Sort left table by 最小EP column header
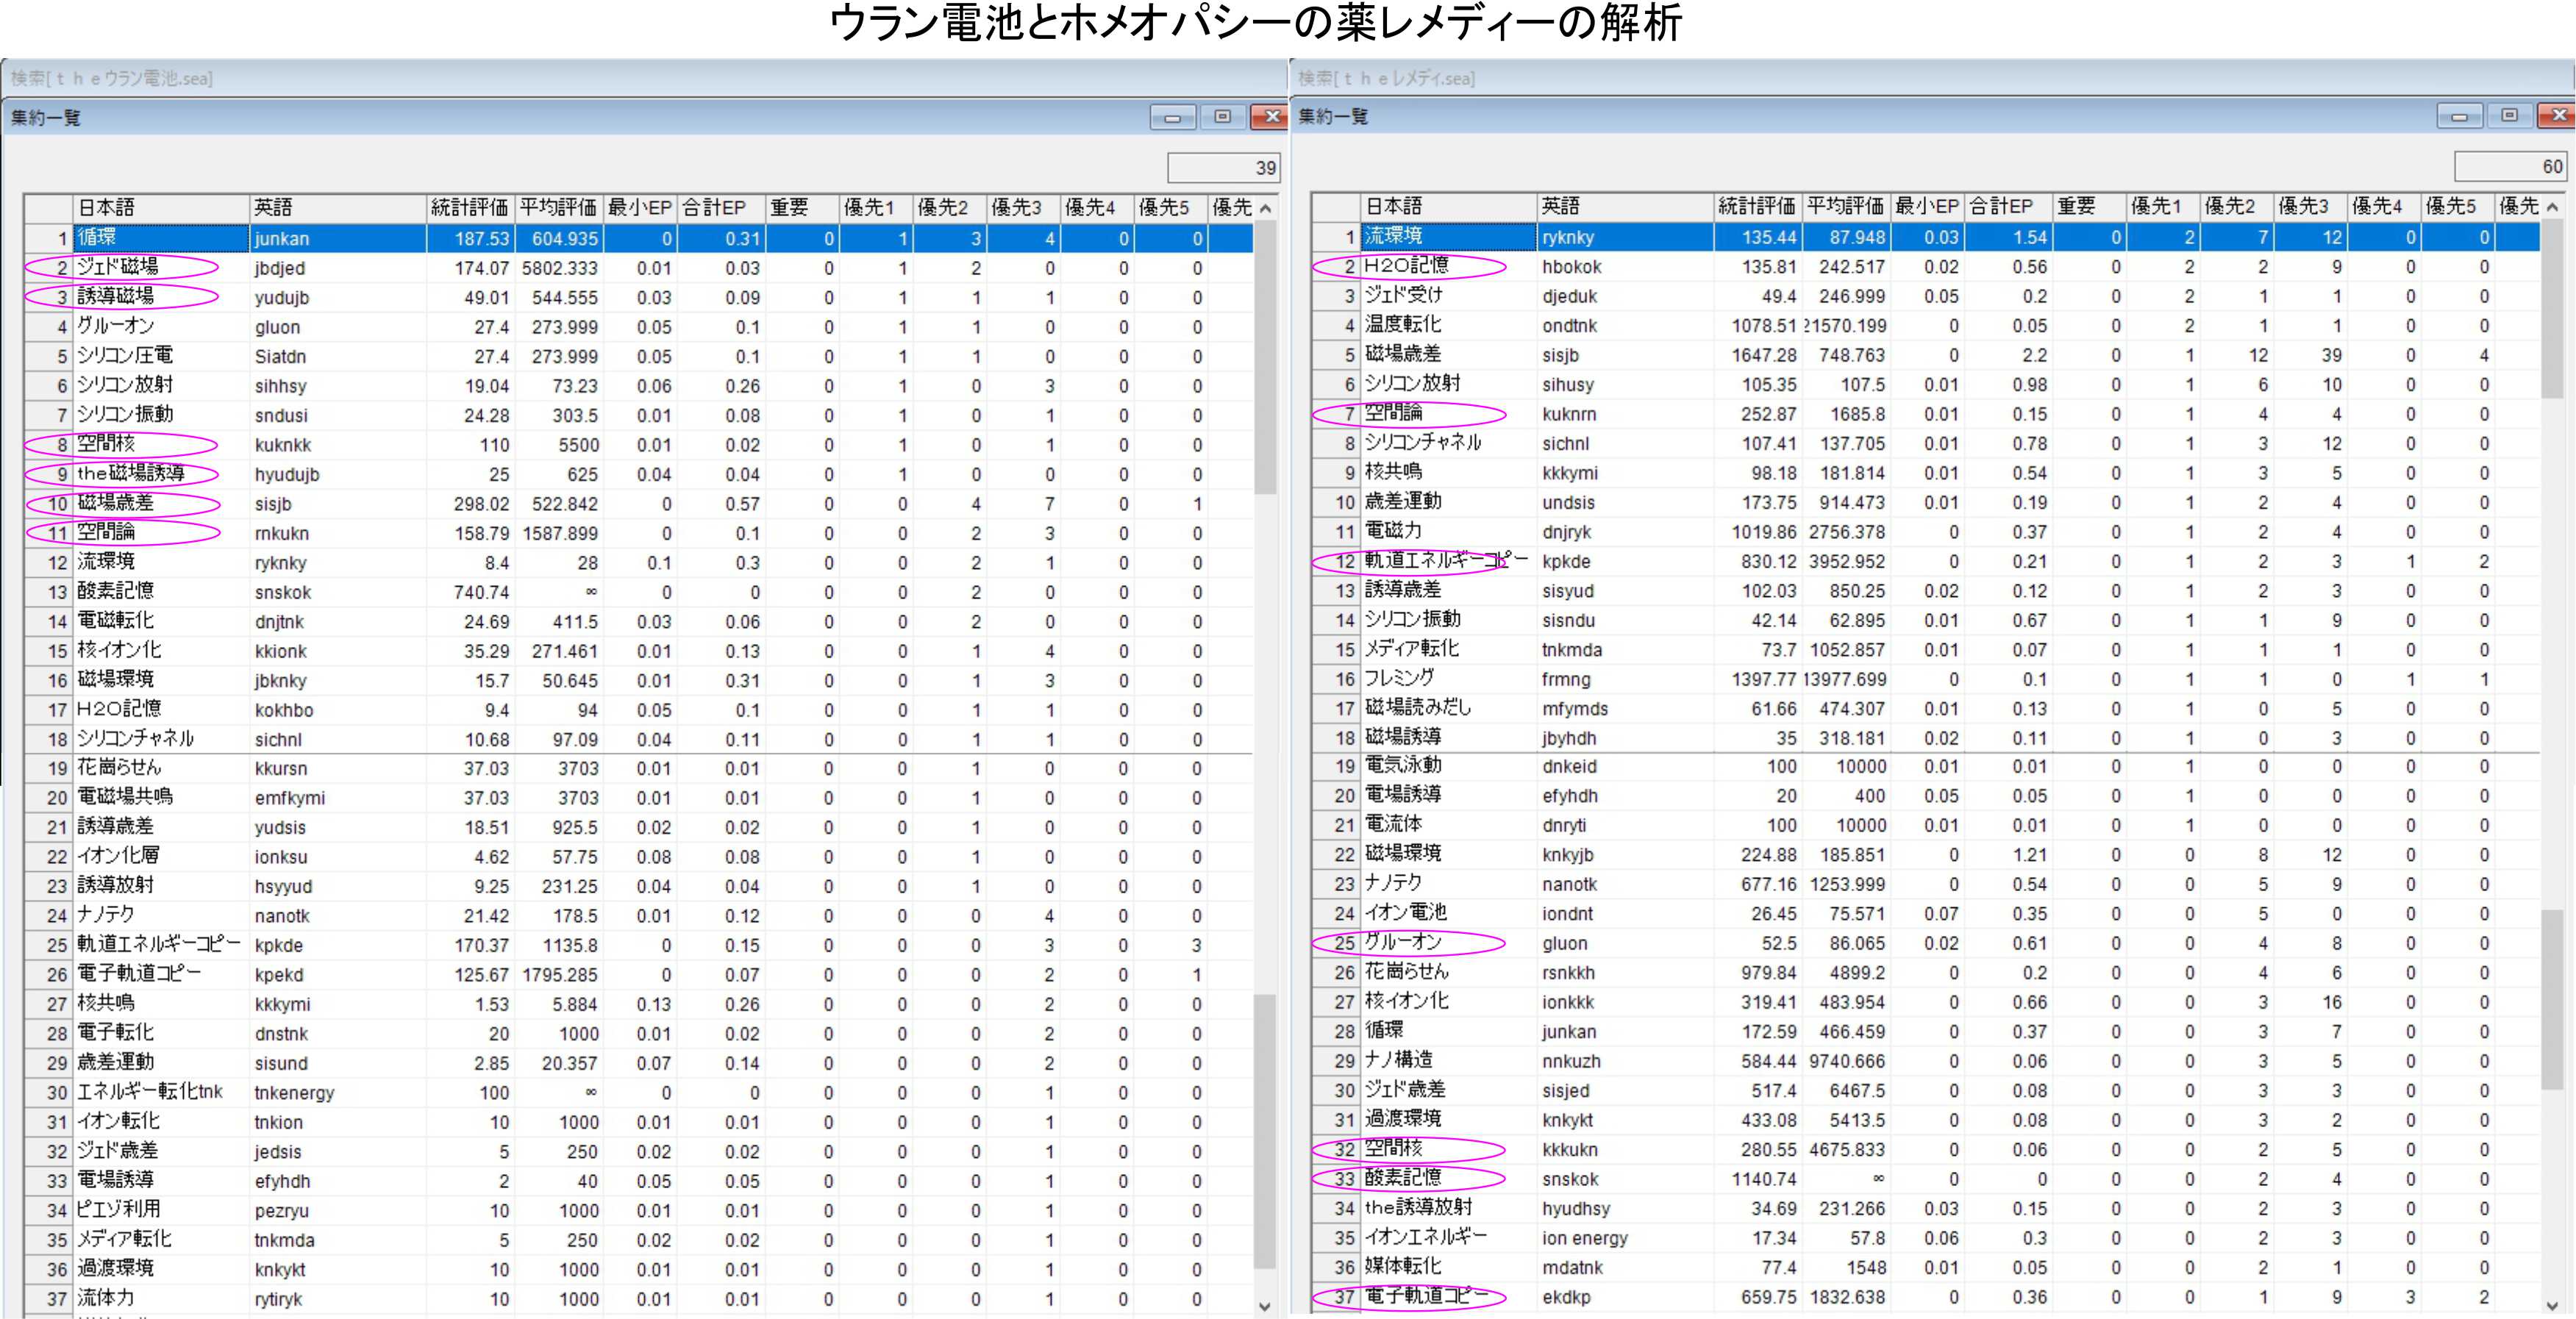Image resolution: width=2576 pixels, height=1319 pixels. 640,208
